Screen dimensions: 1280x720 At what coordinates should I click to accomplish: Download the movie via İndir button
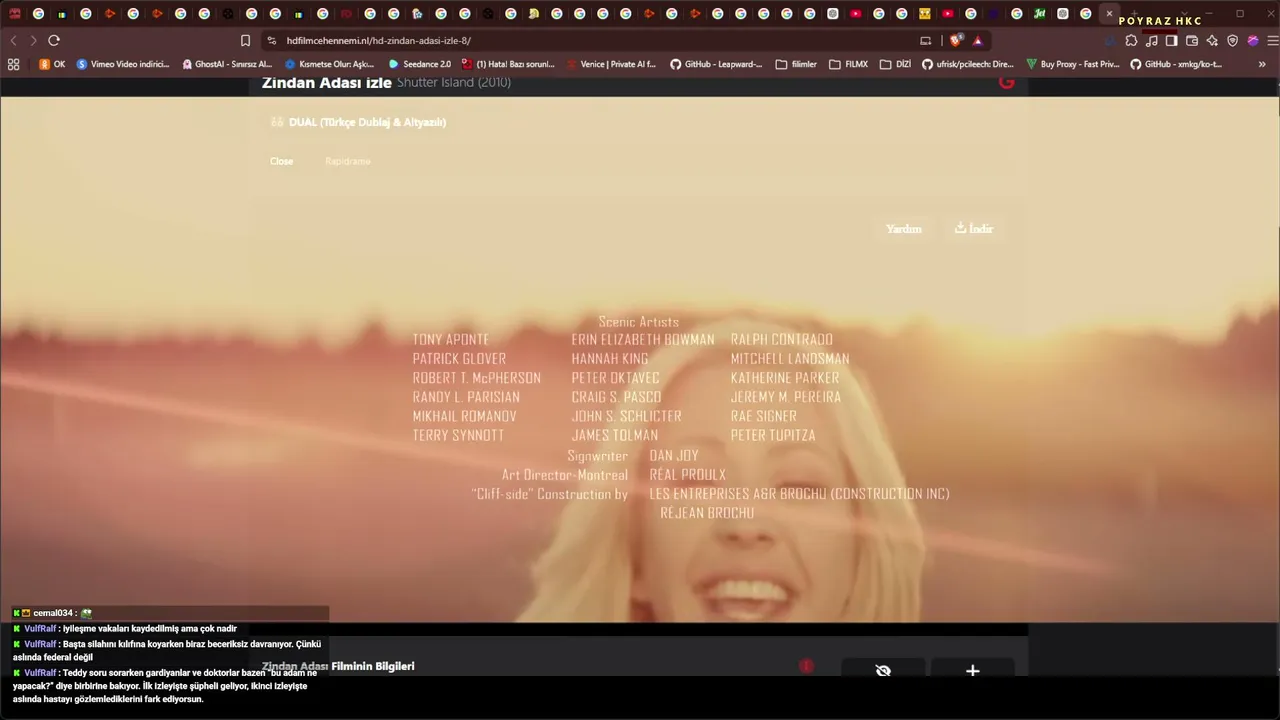[x=974, y=229]
